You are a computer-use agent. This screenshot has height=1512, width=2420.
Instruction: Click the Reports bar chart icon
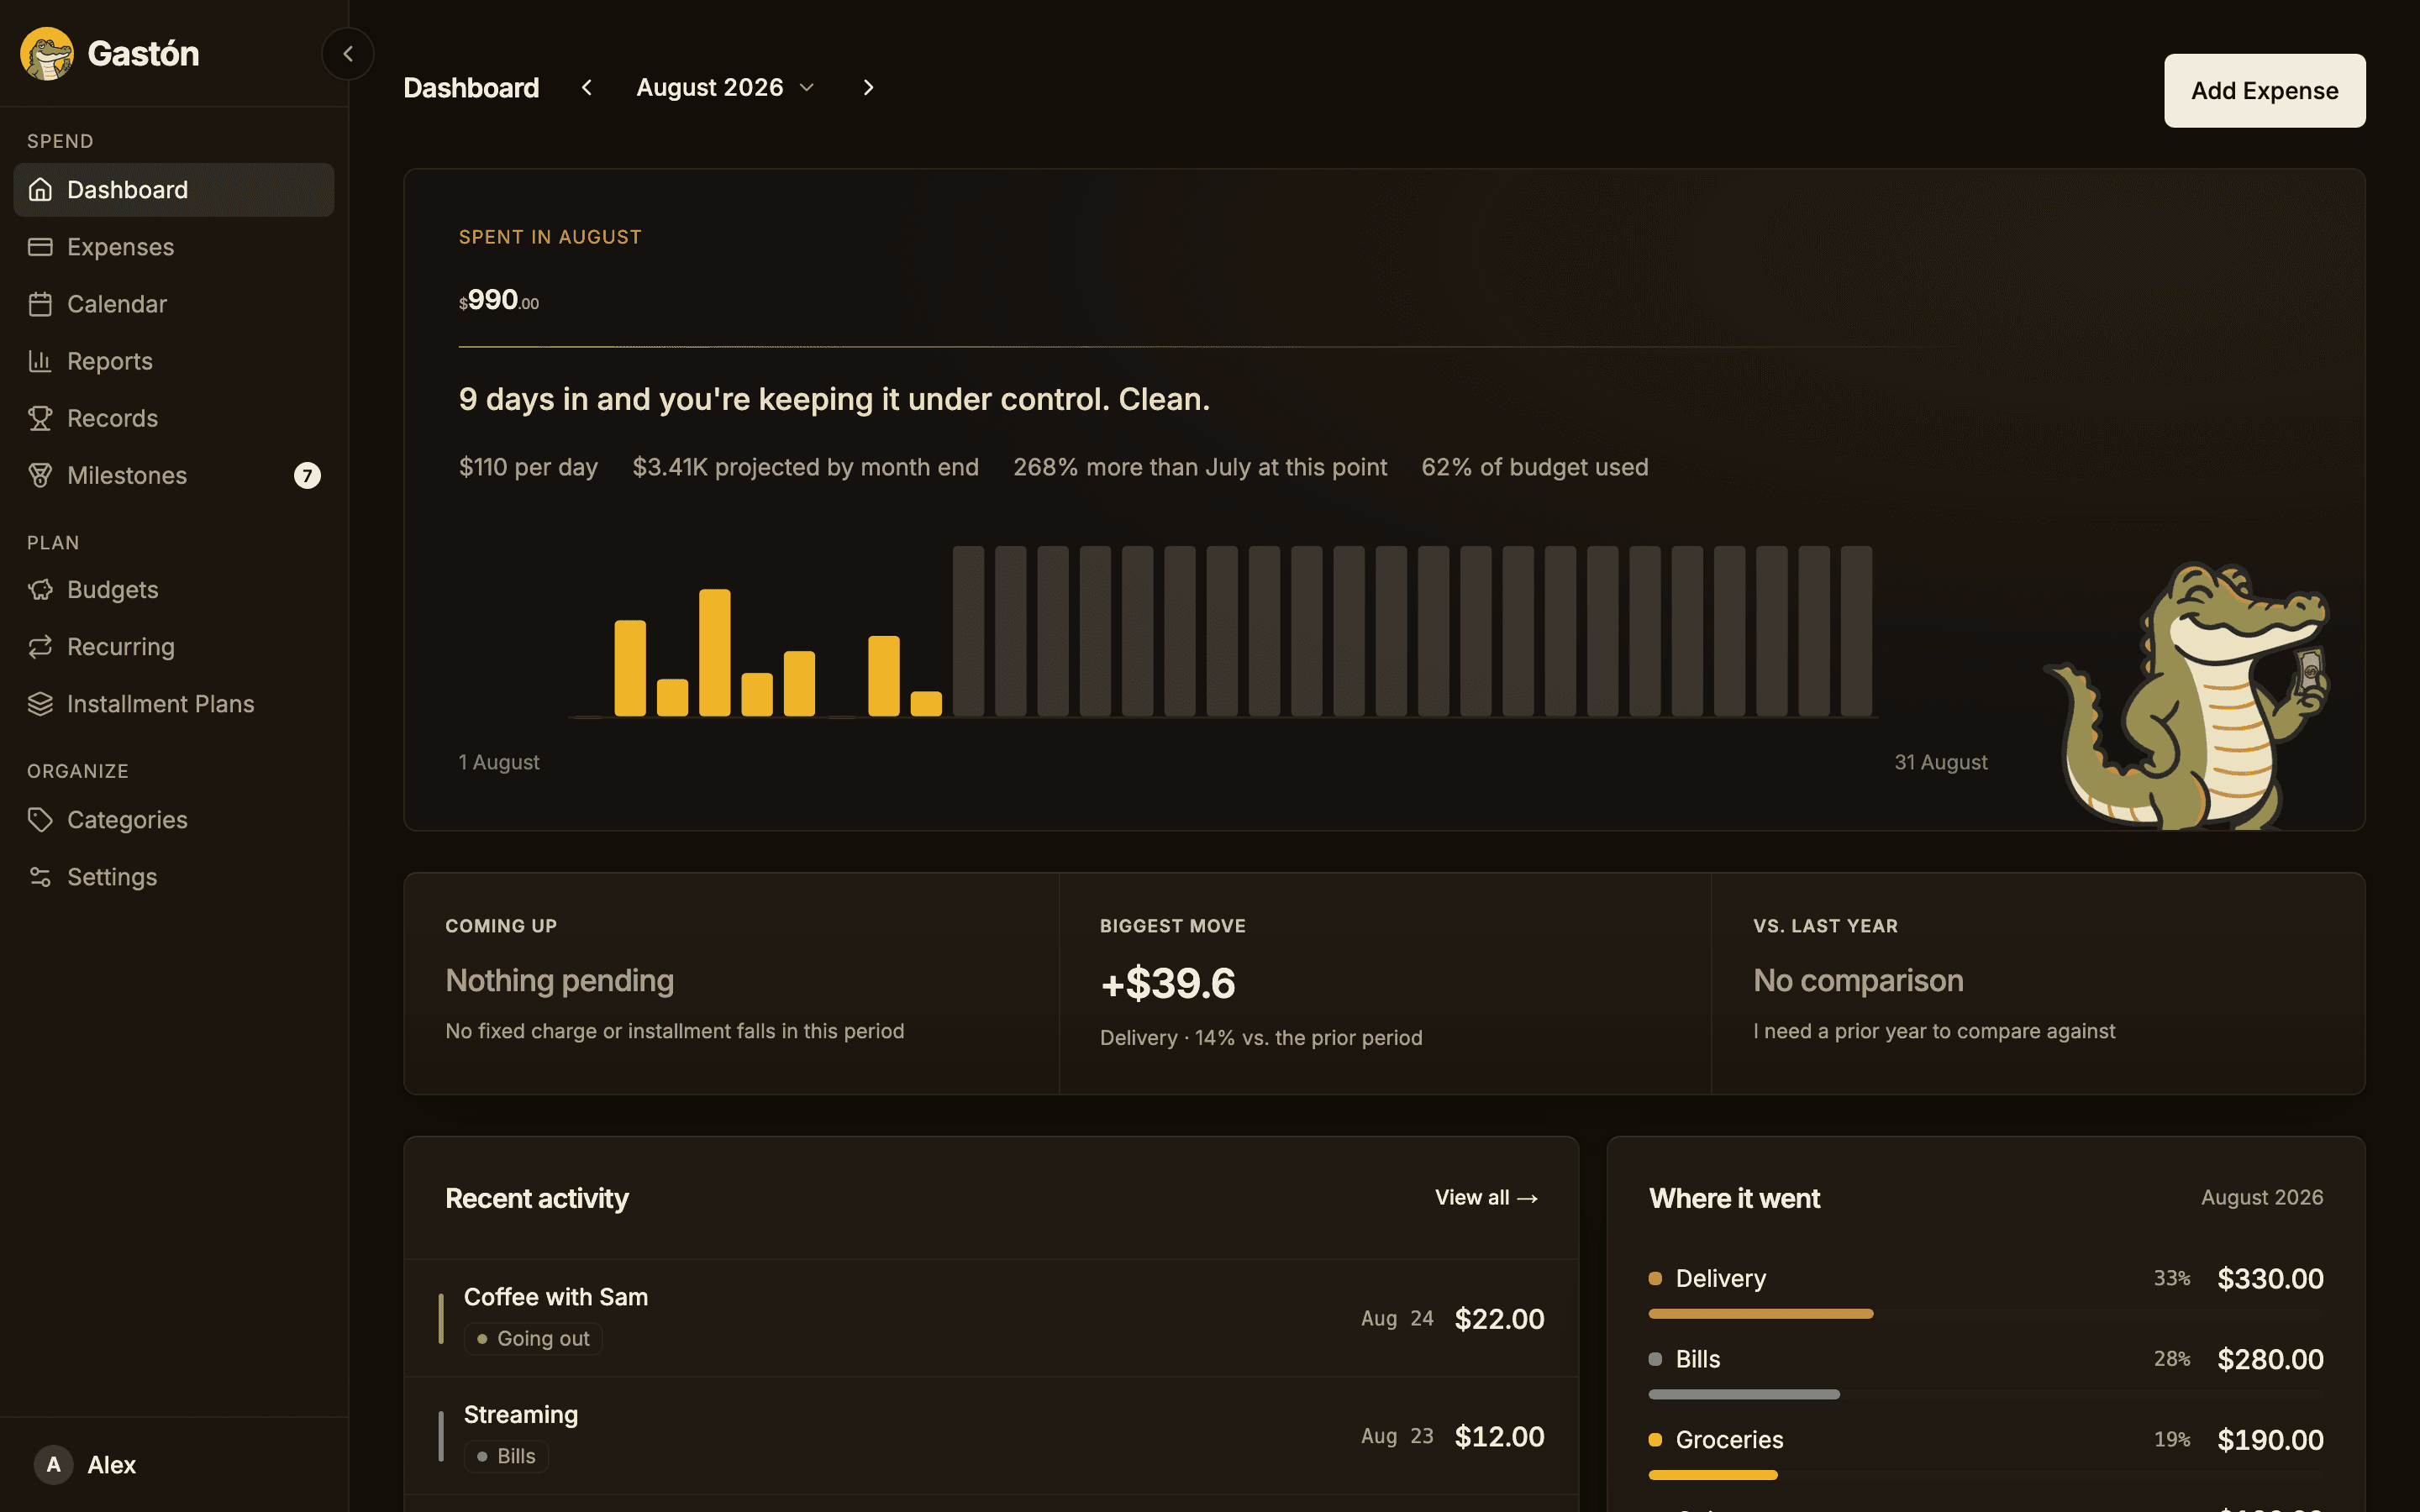40,361
